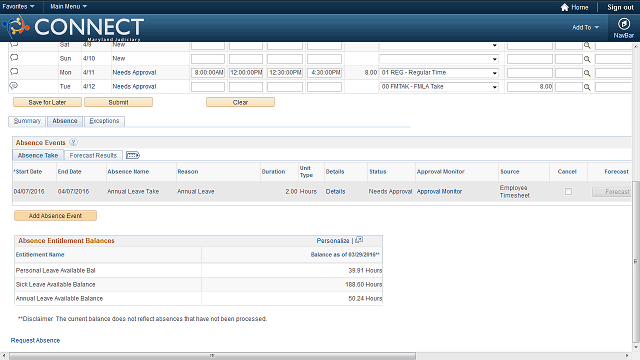This screenshot has width=640, height=360.
Task: Open comment bubble for Tue 4/12
Action: (14, 86)
